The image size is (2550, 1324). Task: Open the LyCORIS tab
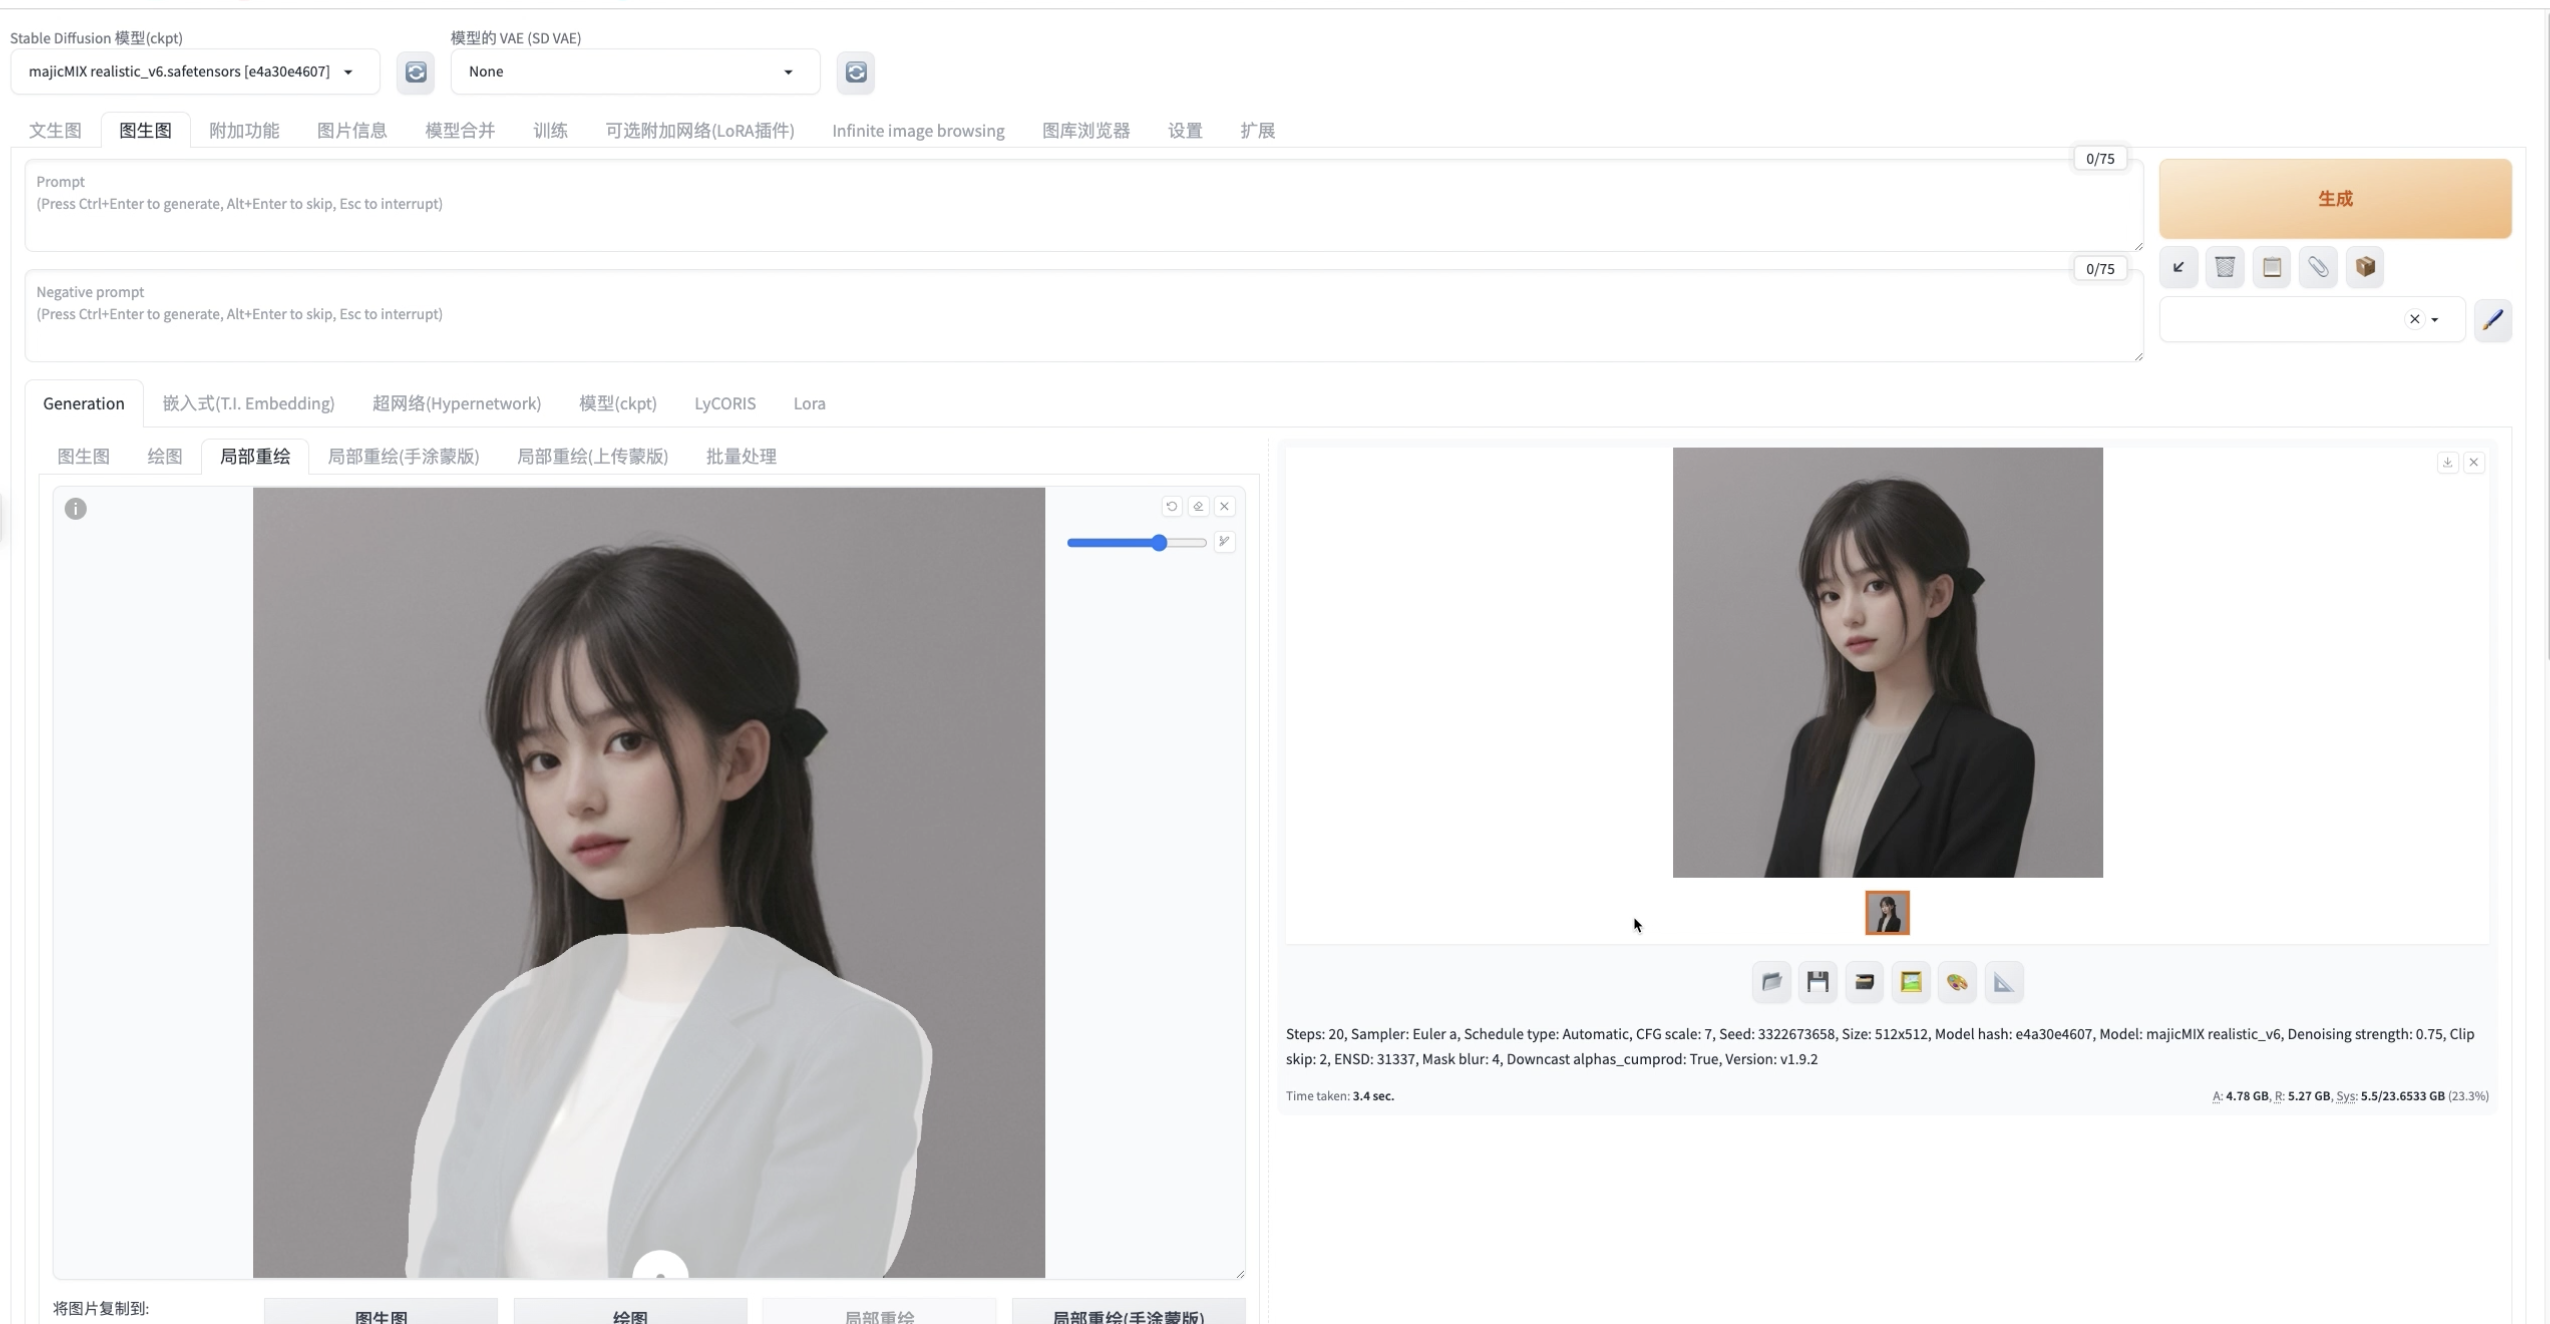725,403
